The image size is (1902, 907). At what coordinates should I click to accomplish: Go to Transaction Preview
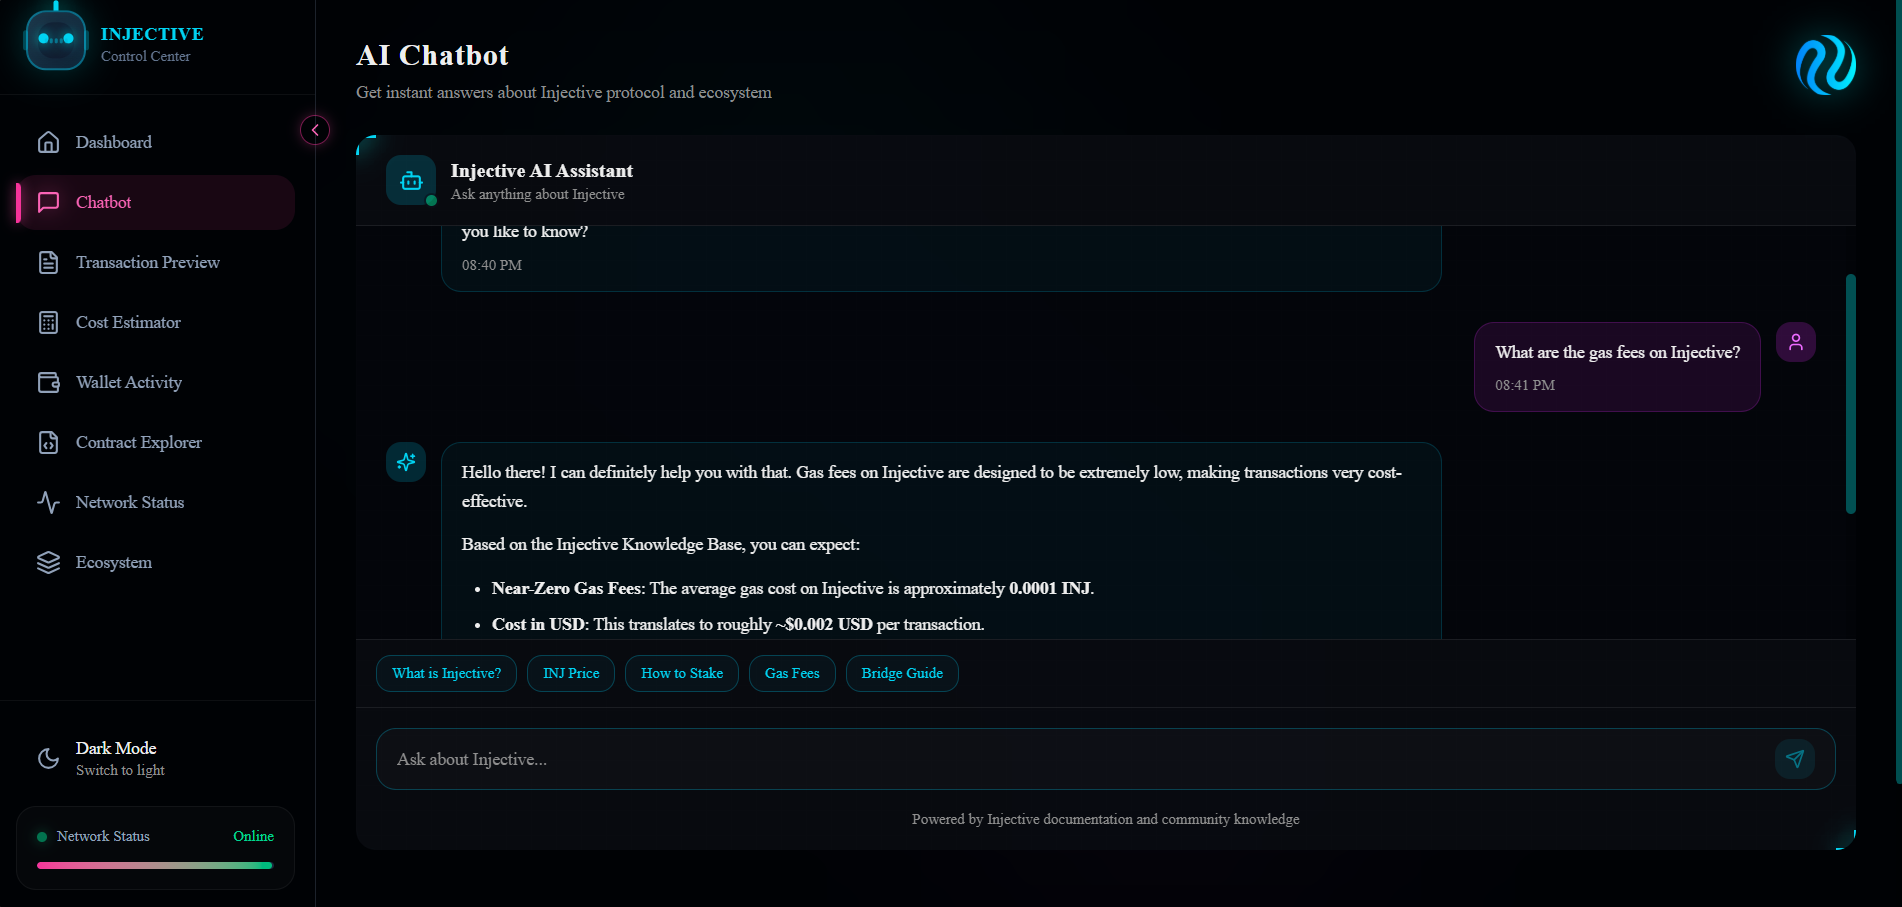pos(156,262)
